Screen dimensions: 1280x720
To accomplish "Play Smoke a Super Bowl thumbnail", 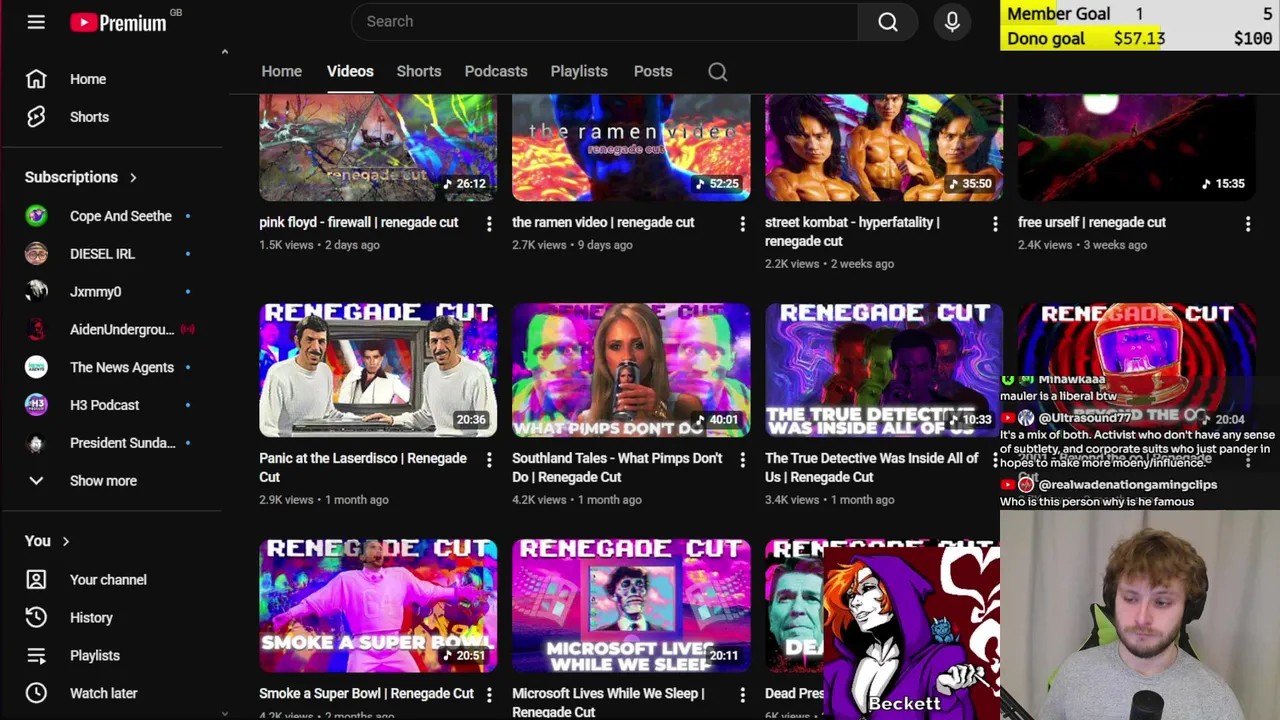I will click(x=378, y=606).
